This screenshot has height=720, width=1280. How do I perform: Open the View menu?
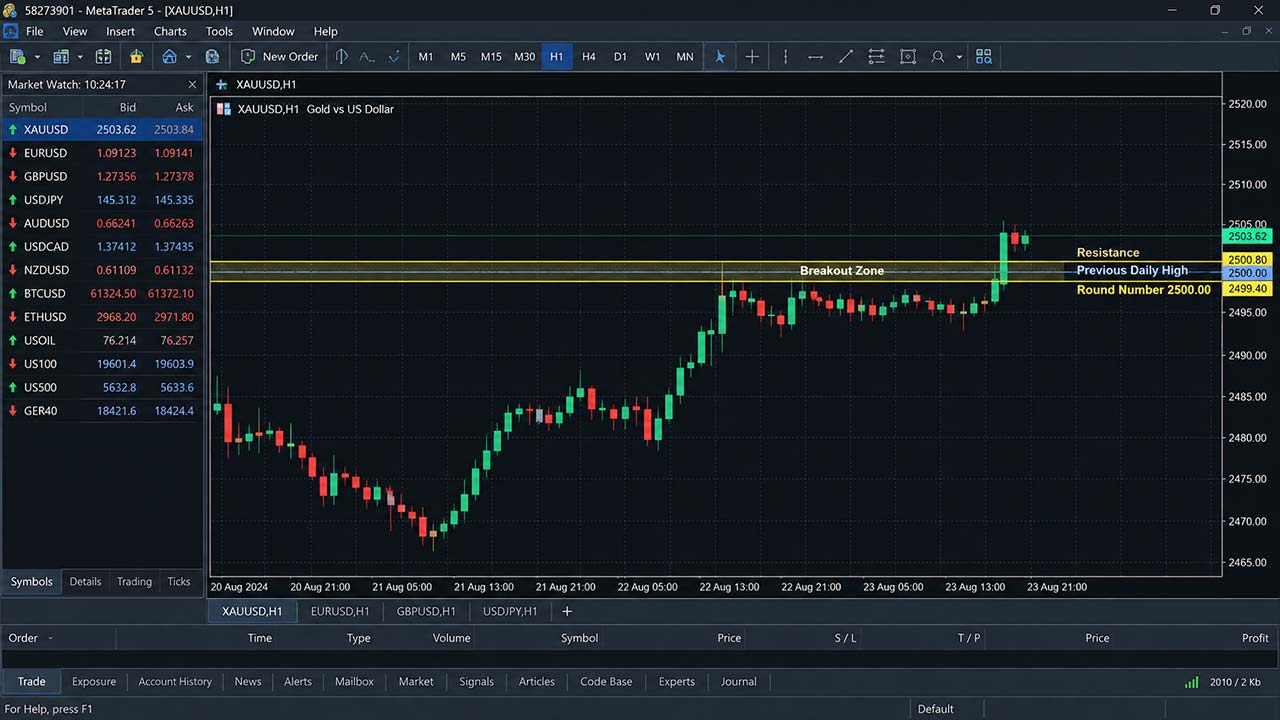[x=75, y=31]
